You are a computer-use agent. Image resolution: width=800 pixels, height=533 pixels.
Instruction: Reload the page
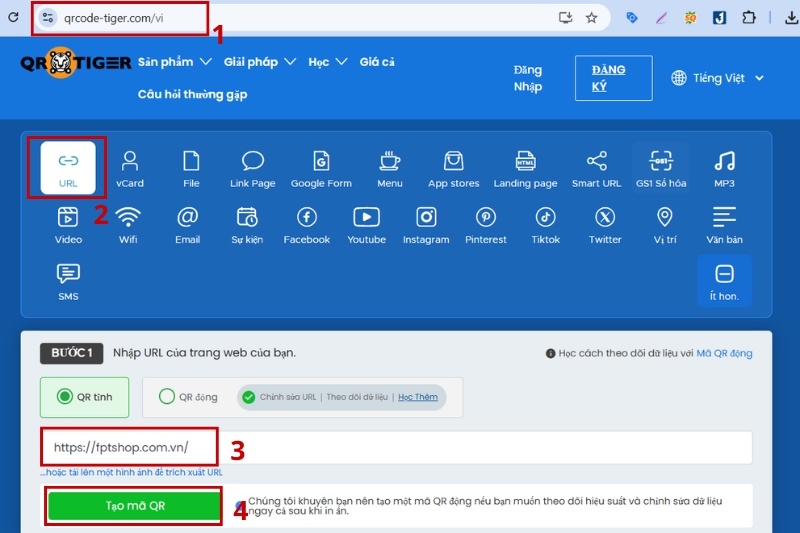(13, 17)
